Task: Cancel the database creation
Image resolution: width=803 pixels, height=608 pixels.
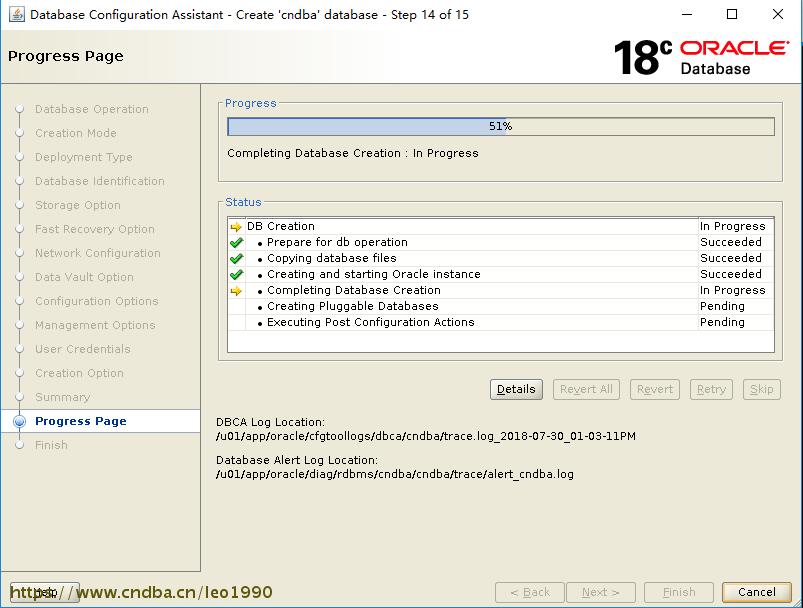Action: coord(757,592)
